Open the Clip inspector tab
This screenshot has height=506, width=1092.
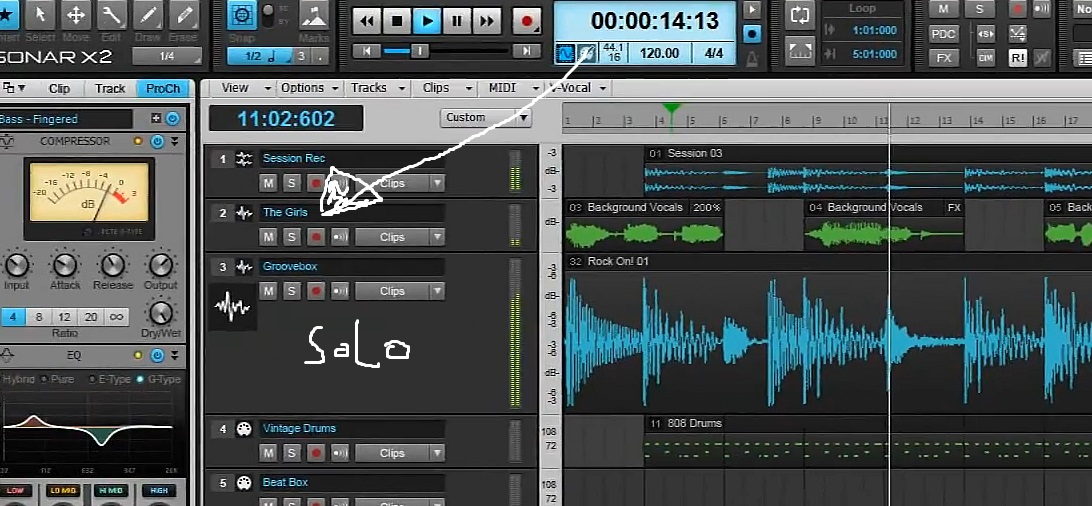click(x=59, y=88)
